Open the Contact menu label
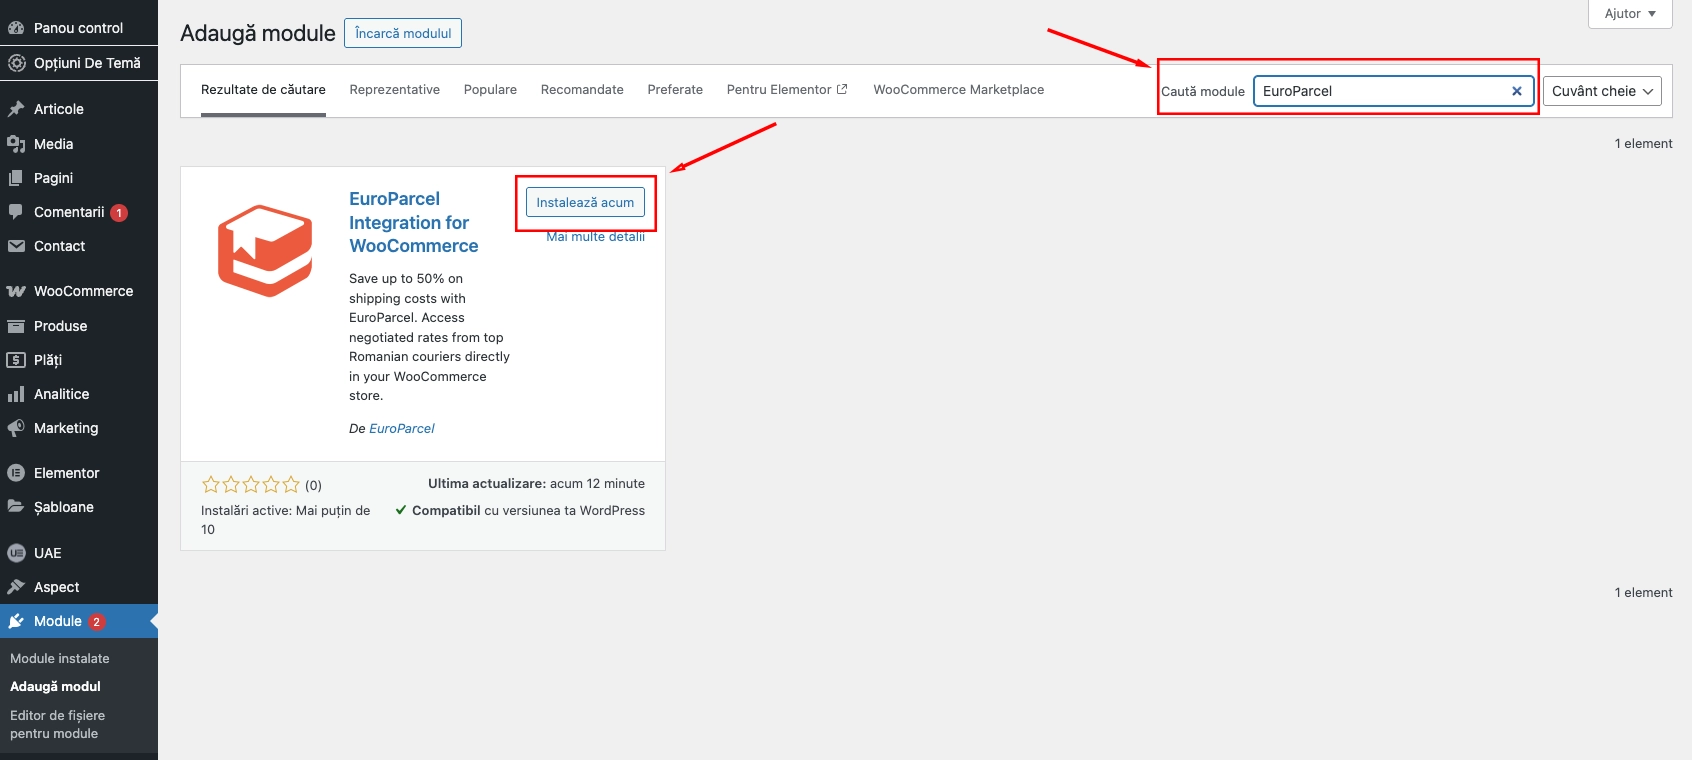The image size is (1692, 760). click(x=59, y=246)
